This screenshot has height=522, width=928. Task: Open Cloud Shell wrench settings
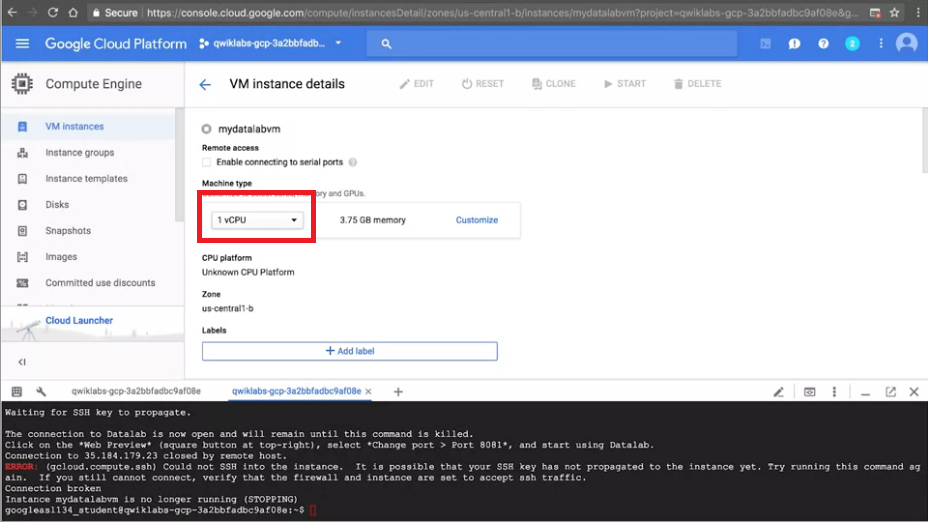41,391
